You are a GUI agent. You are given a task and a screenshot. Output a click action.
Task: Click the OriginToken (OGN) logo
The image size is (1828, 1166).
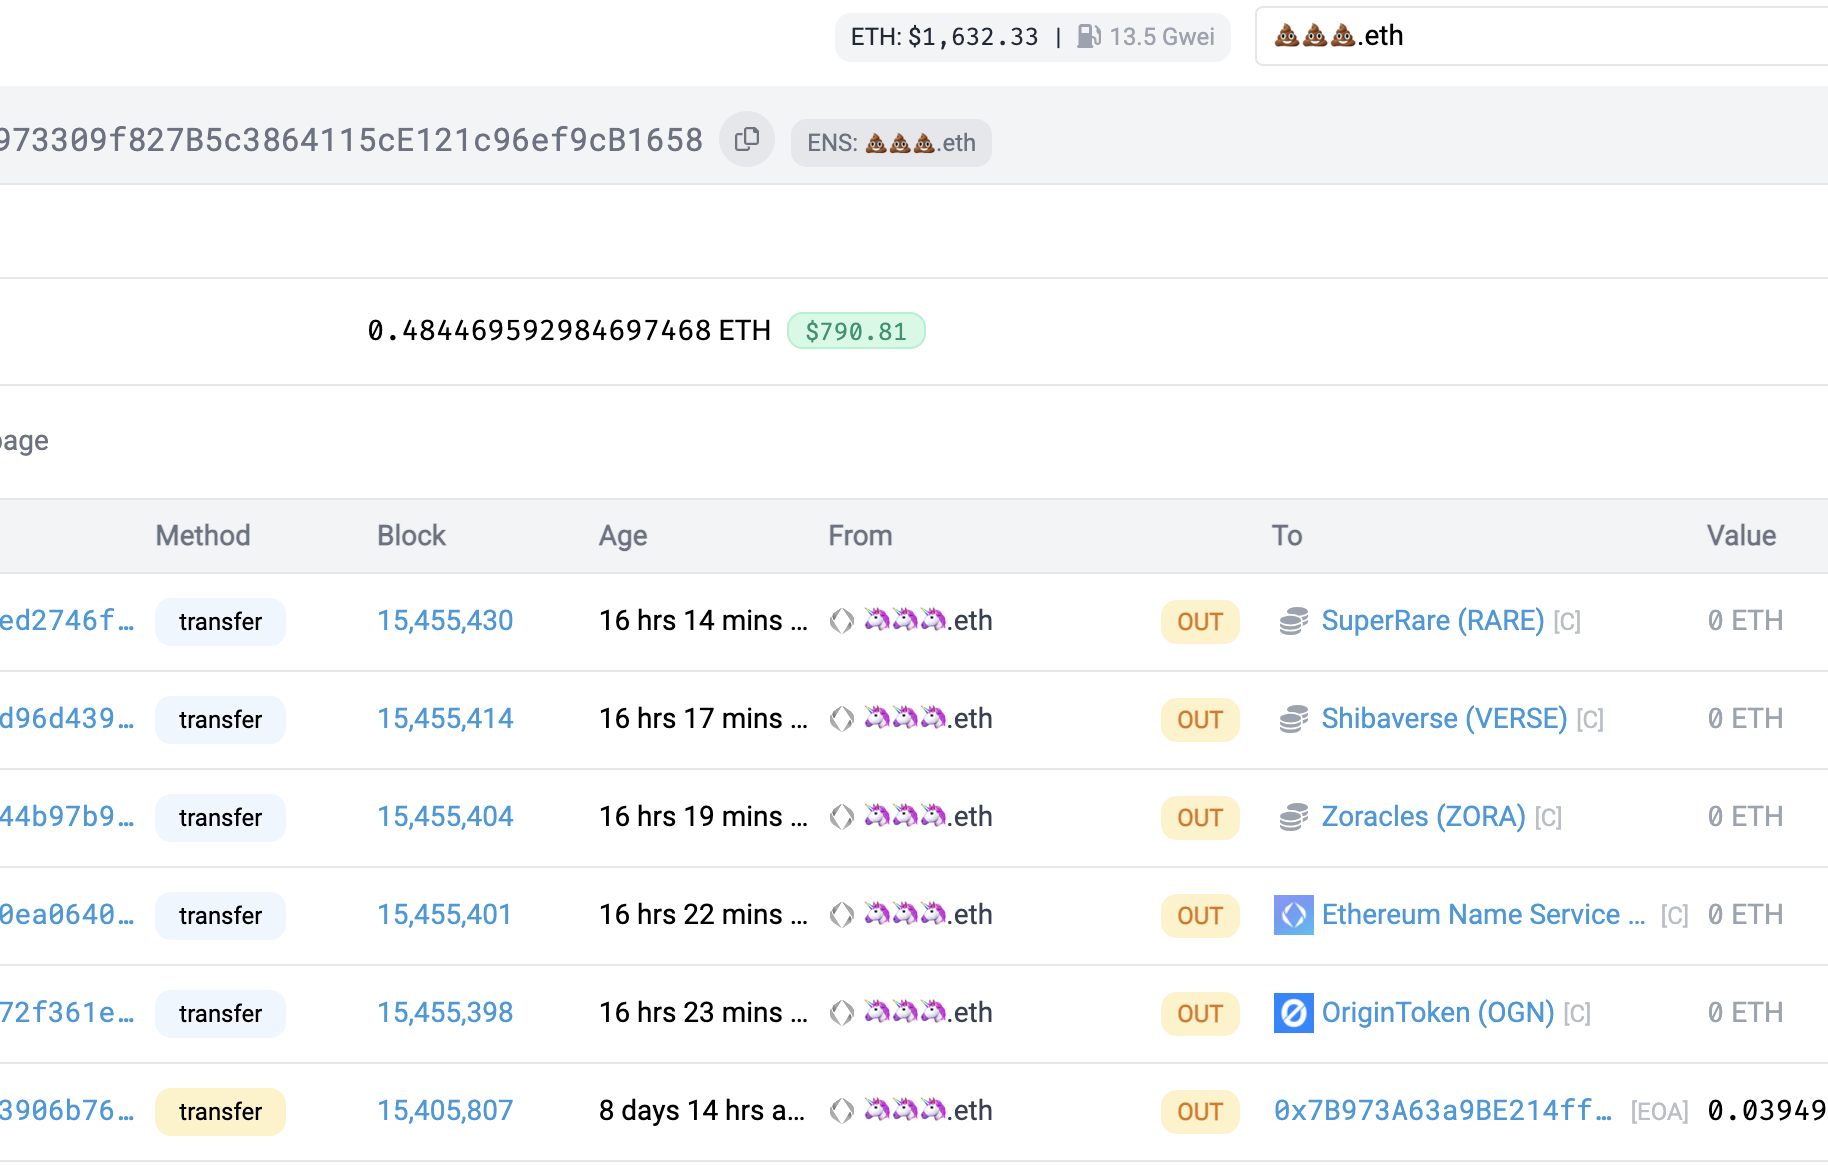(x=1293, y=1012)
